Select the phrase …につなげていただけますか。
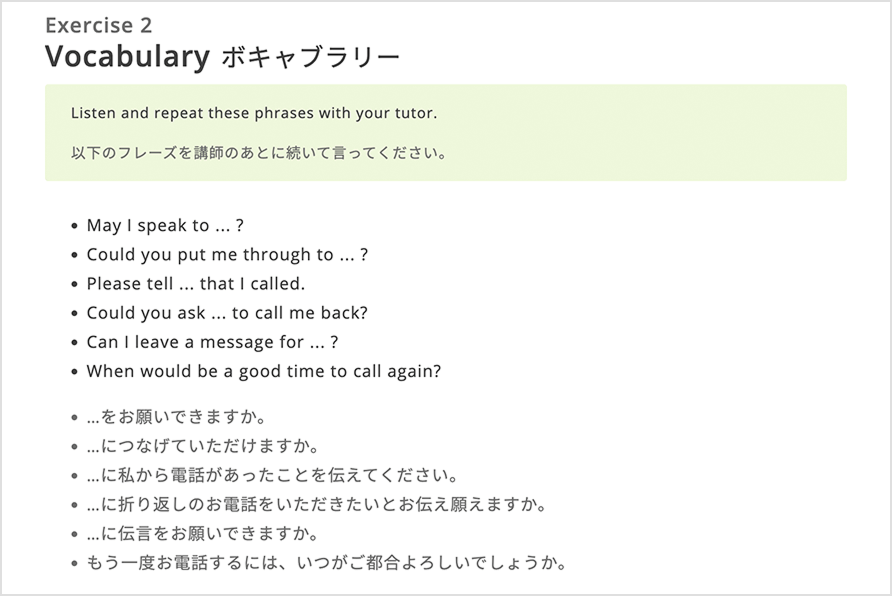Screen dimensions: 892x596 (203, 446)
